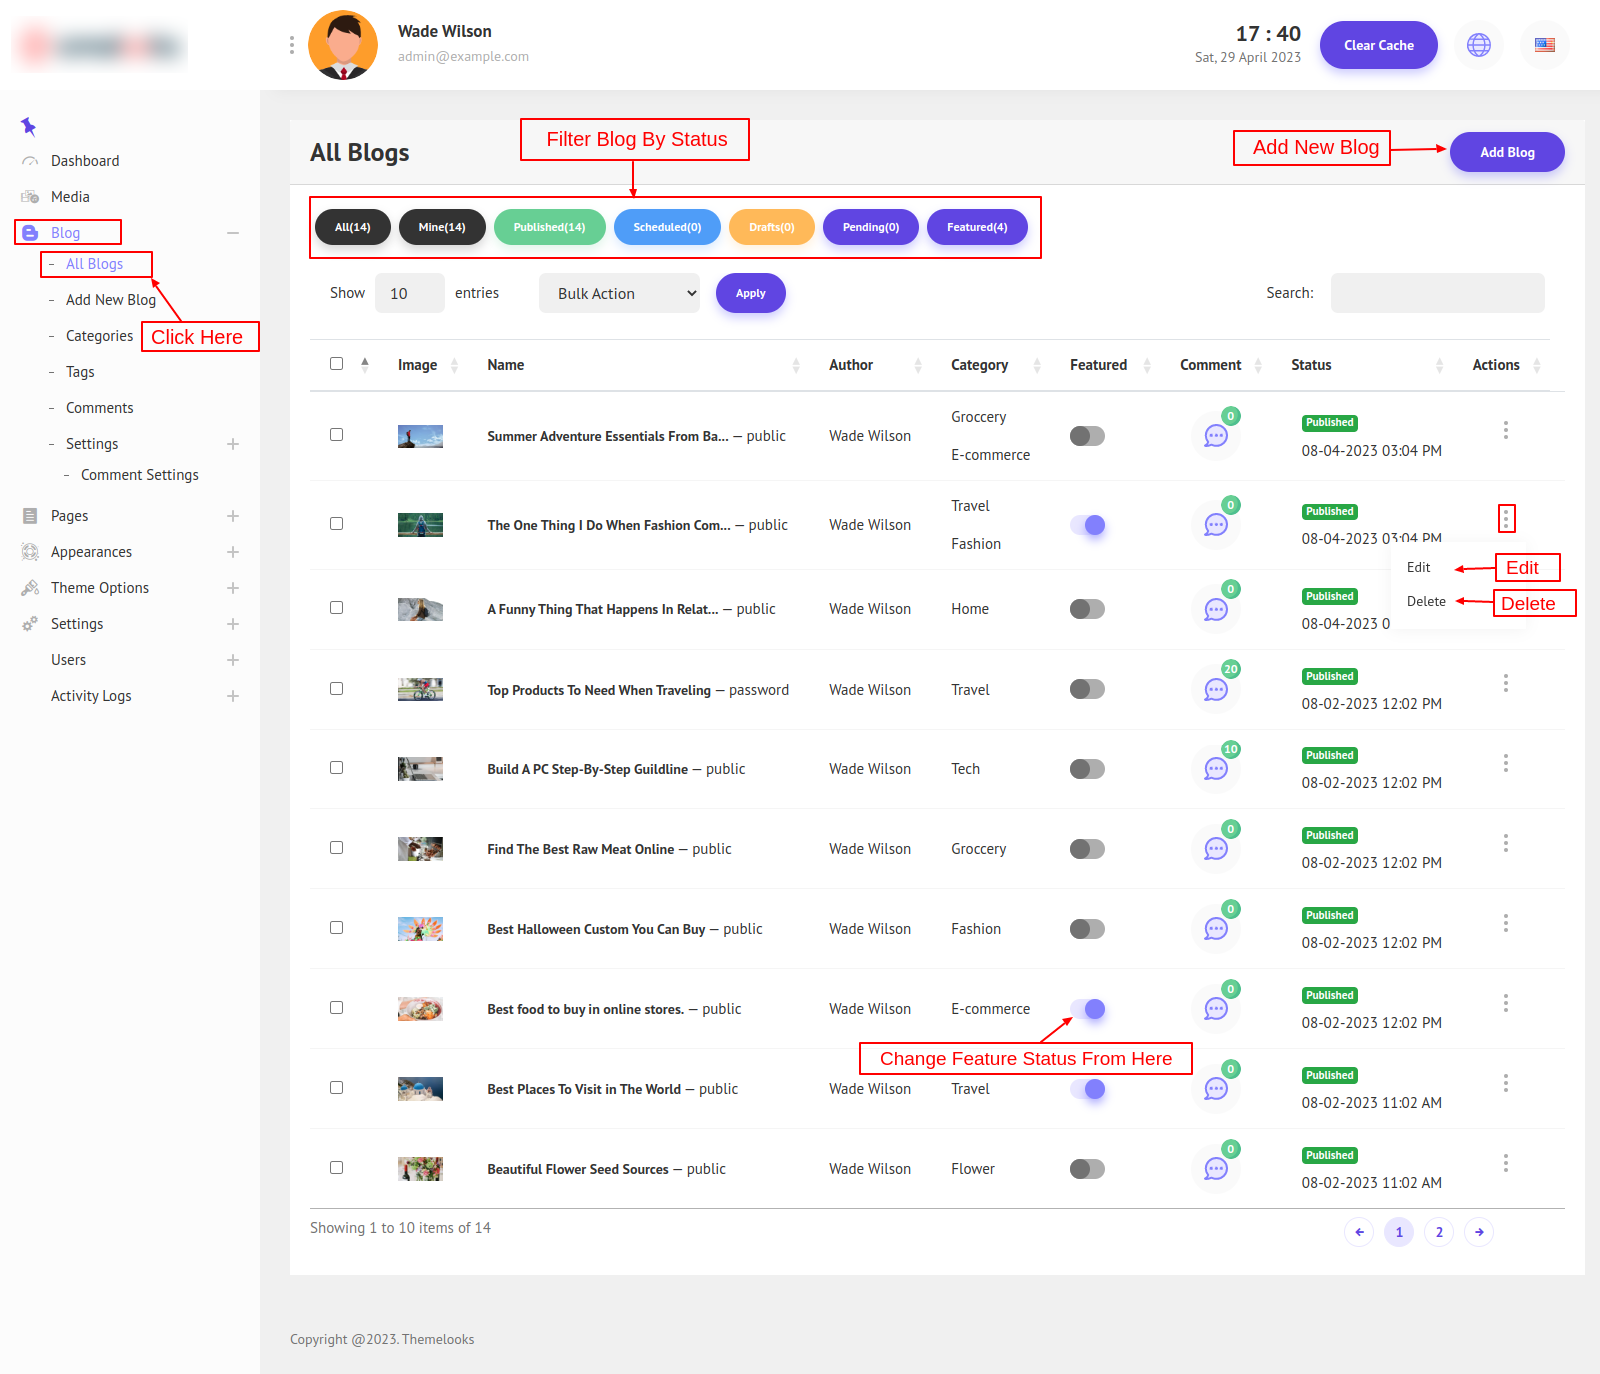This screenshot has width=1600, height=1374.
Task: Click the Media icon in the sidebar
Action: pos(30,197)
